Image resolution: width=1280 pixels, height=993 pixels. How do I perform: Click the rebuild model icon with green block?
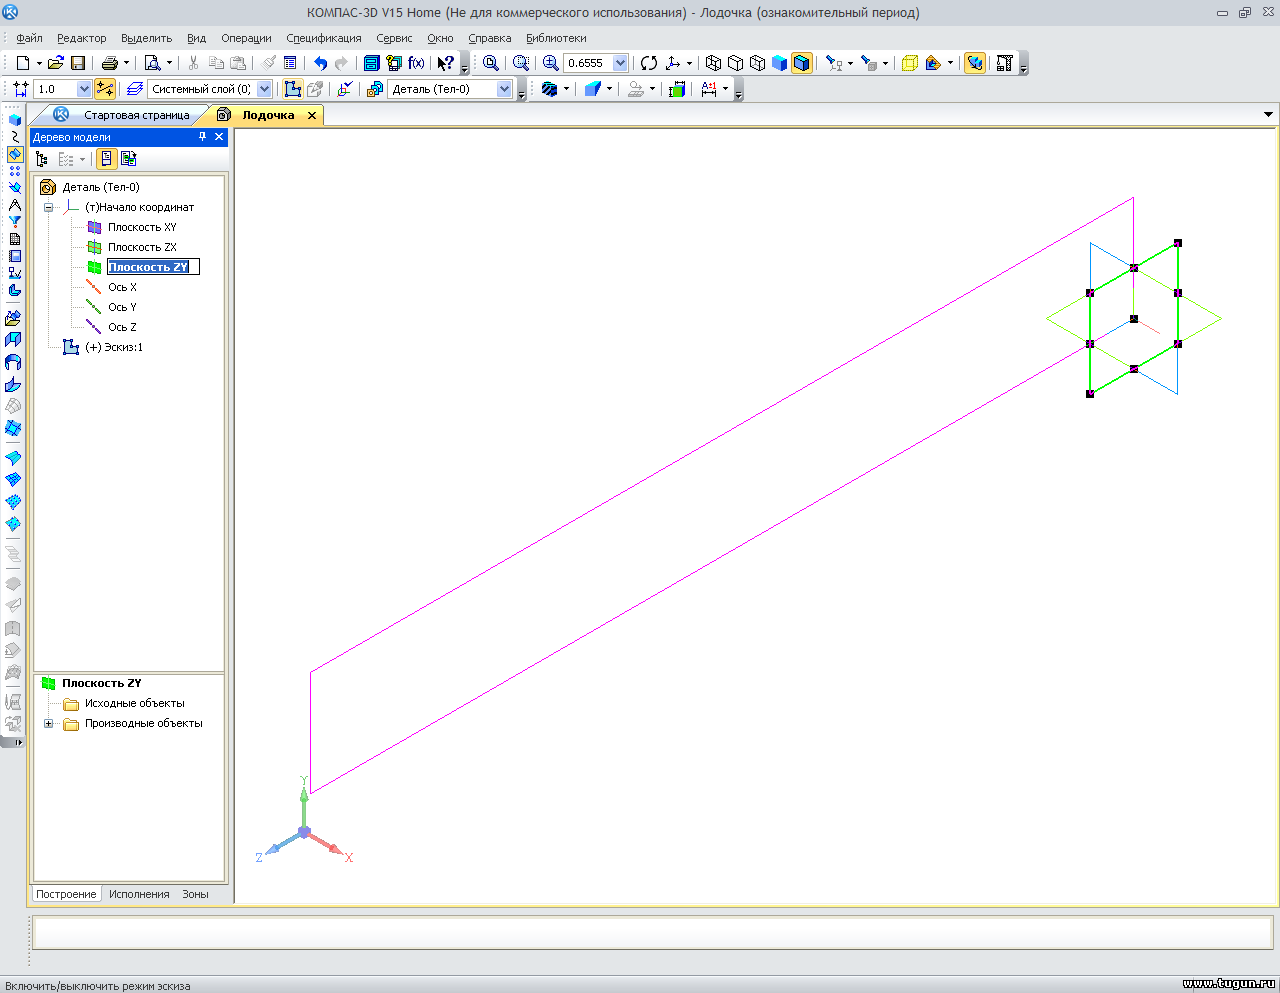(x=677, y=89)
